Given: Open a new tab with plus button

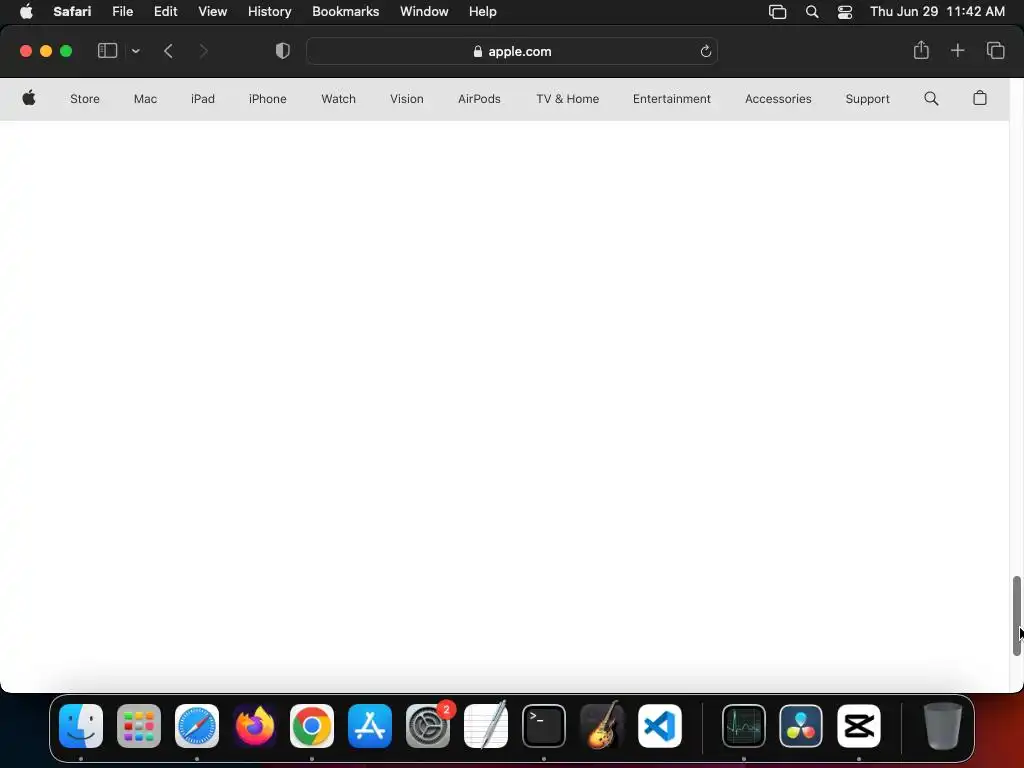Looking at the screenshot, I should 957,50.
